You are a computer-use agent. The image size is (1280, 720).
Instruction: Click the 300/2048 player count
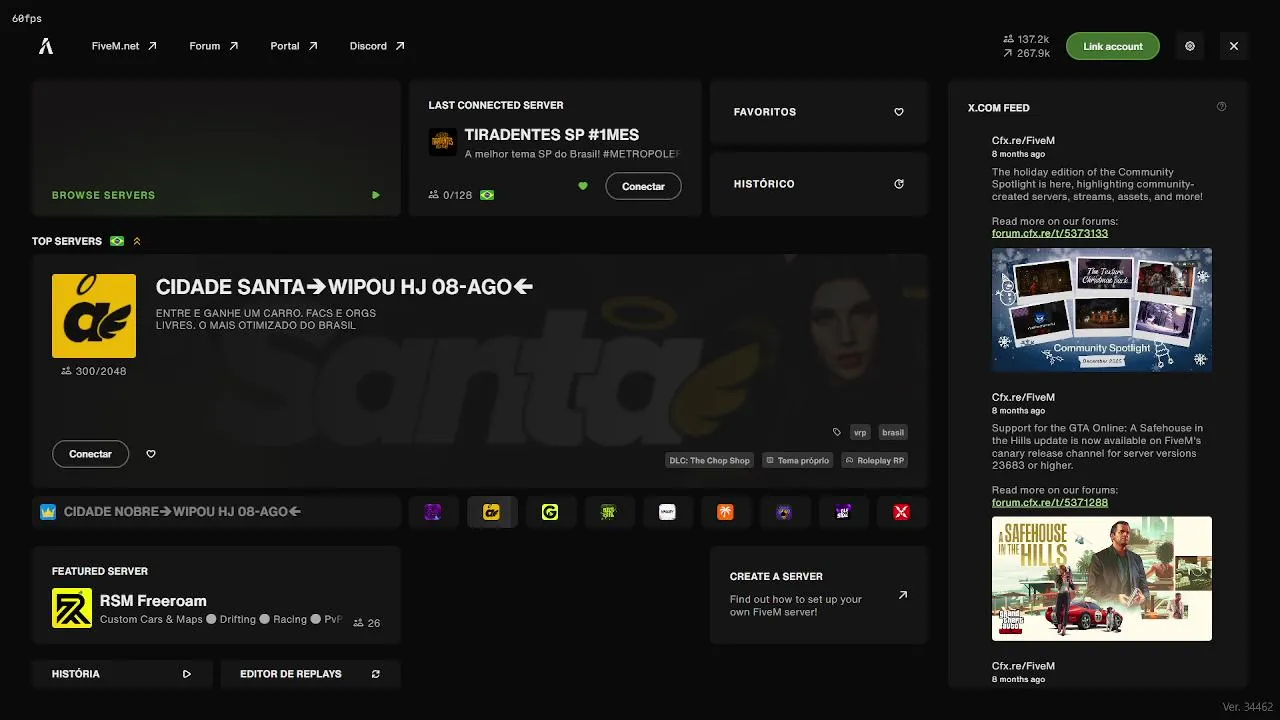coord(94,371)
